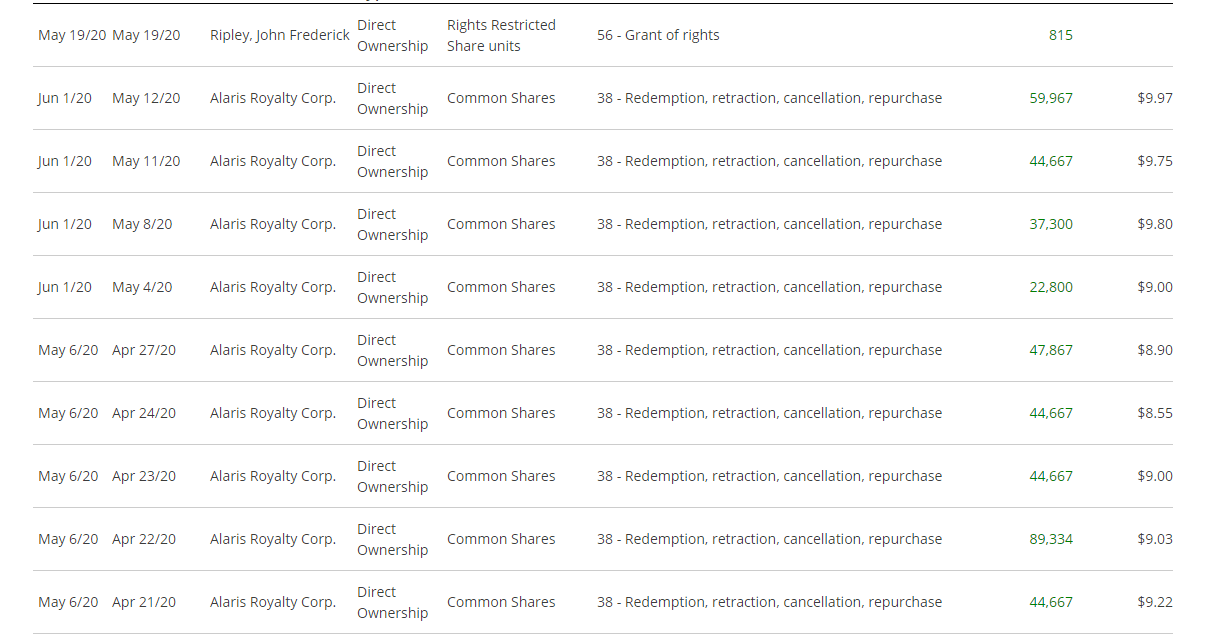Image resolution: width=1210 pixels, height=640 pixels.
Task: Click the May 8/20 transaction date
Action: [x=142, y=224]
